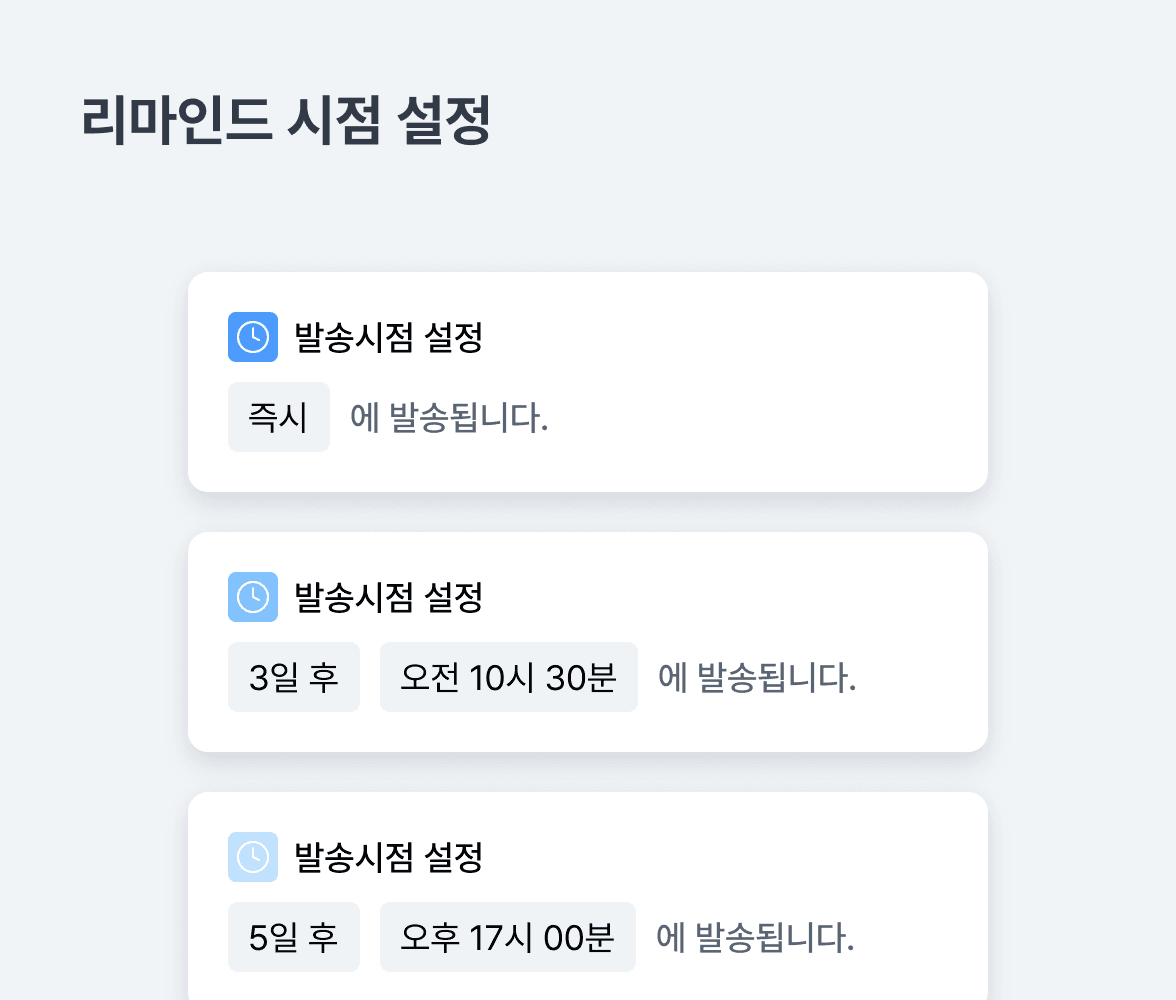The image size is (1176, 1000).
Task: Open the 오전 10시 30분 time picker
Action: coord(508,677)
